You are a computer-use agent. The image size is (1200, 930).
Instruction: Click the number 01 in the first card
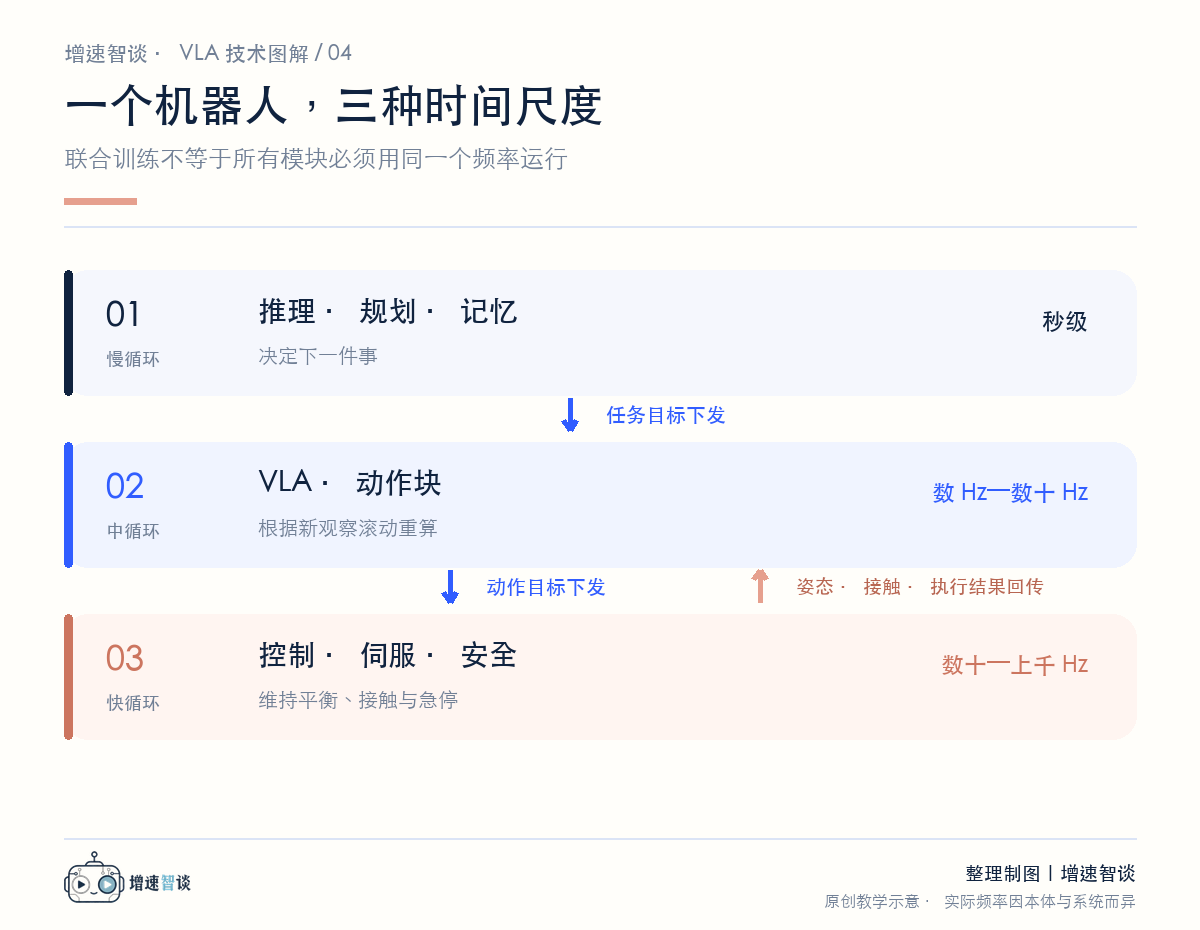123,315
